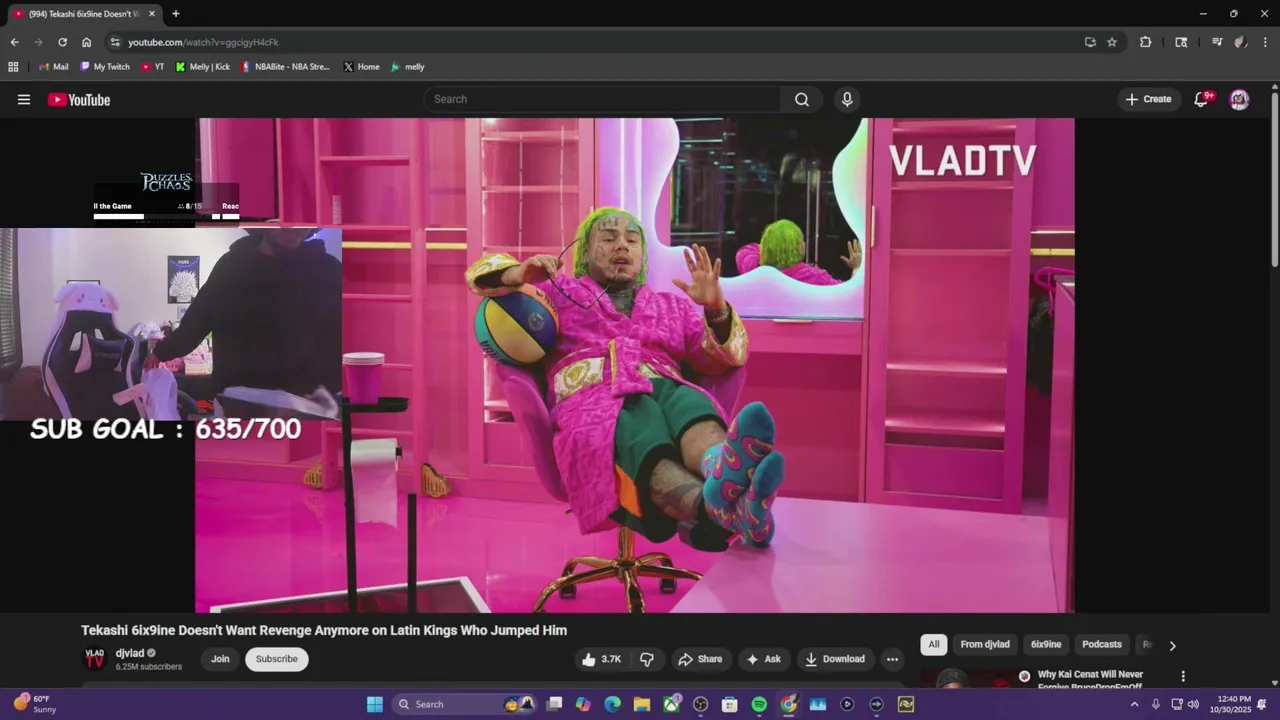
Task: Show hidden system tray icons
Action: point(1134,704)
